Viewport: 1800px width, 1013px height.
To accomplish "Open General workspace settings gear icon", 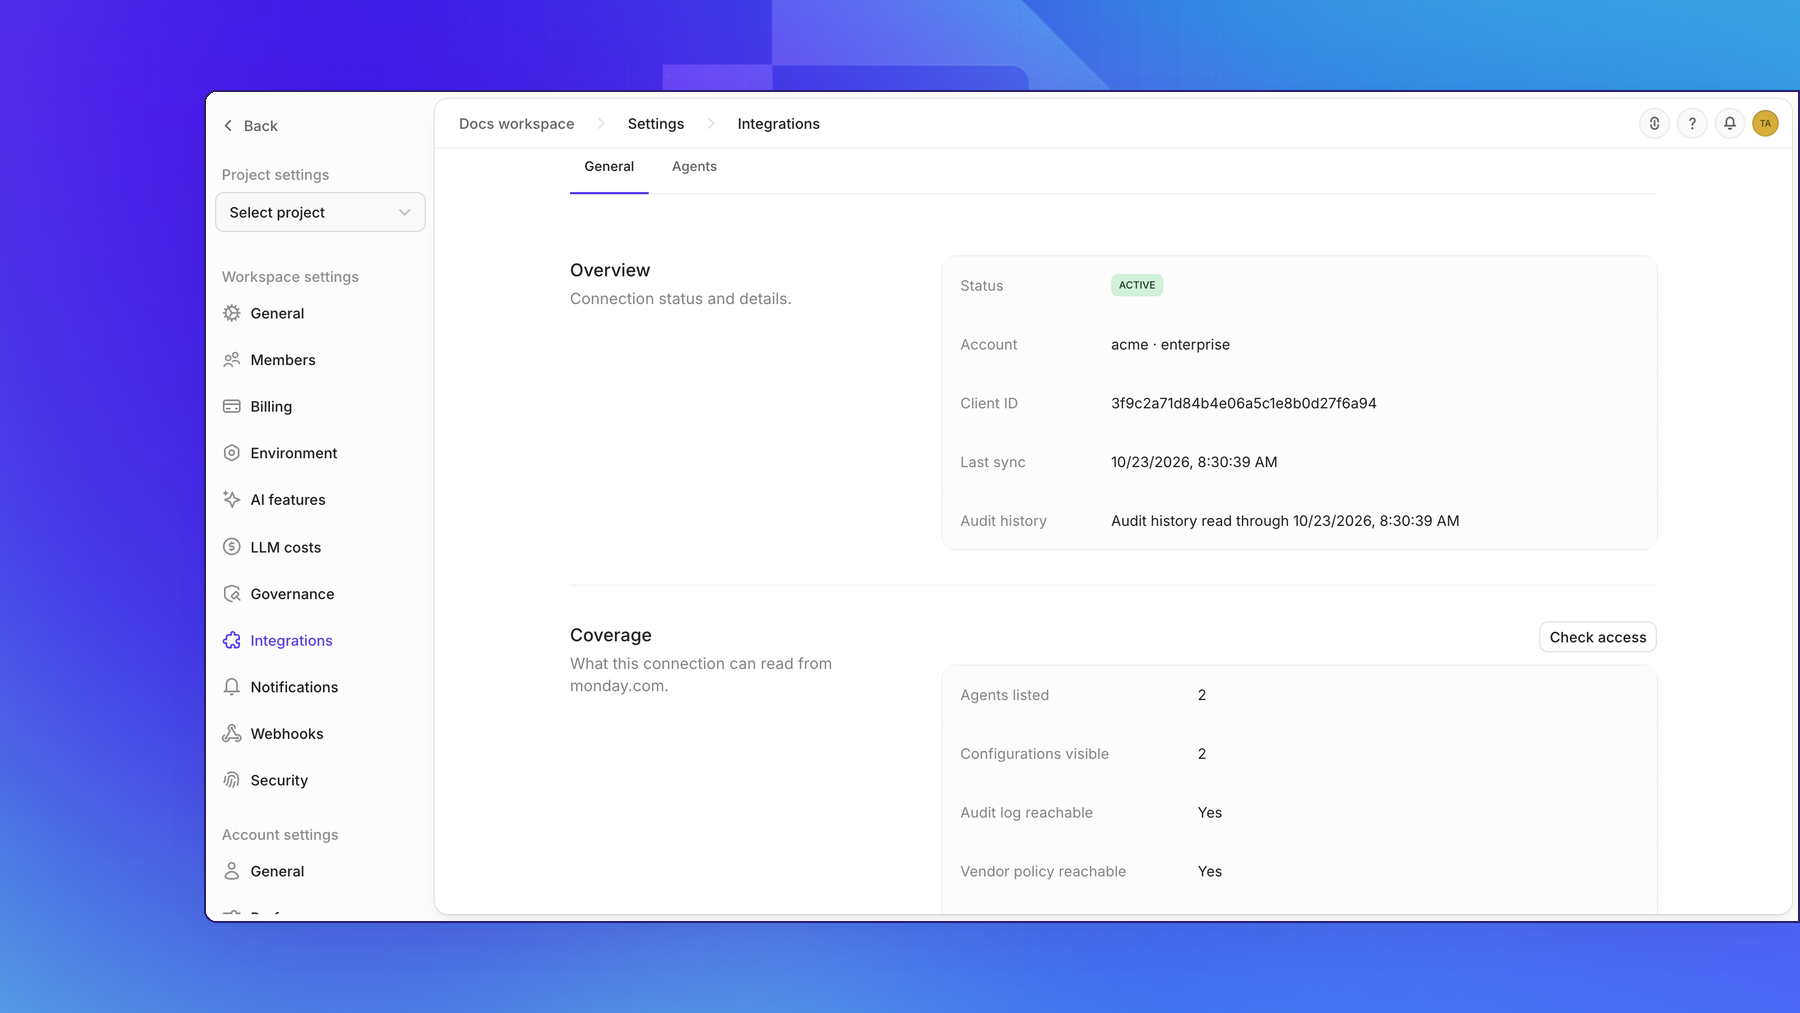I will tap(232, 313).
